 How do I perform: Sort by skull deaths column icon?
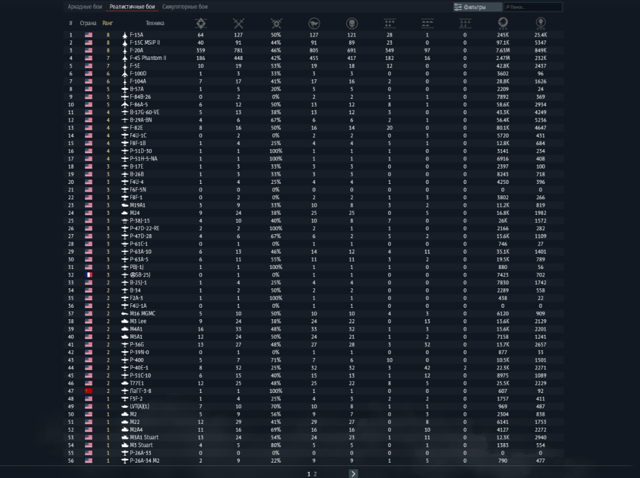coord(352,23)
